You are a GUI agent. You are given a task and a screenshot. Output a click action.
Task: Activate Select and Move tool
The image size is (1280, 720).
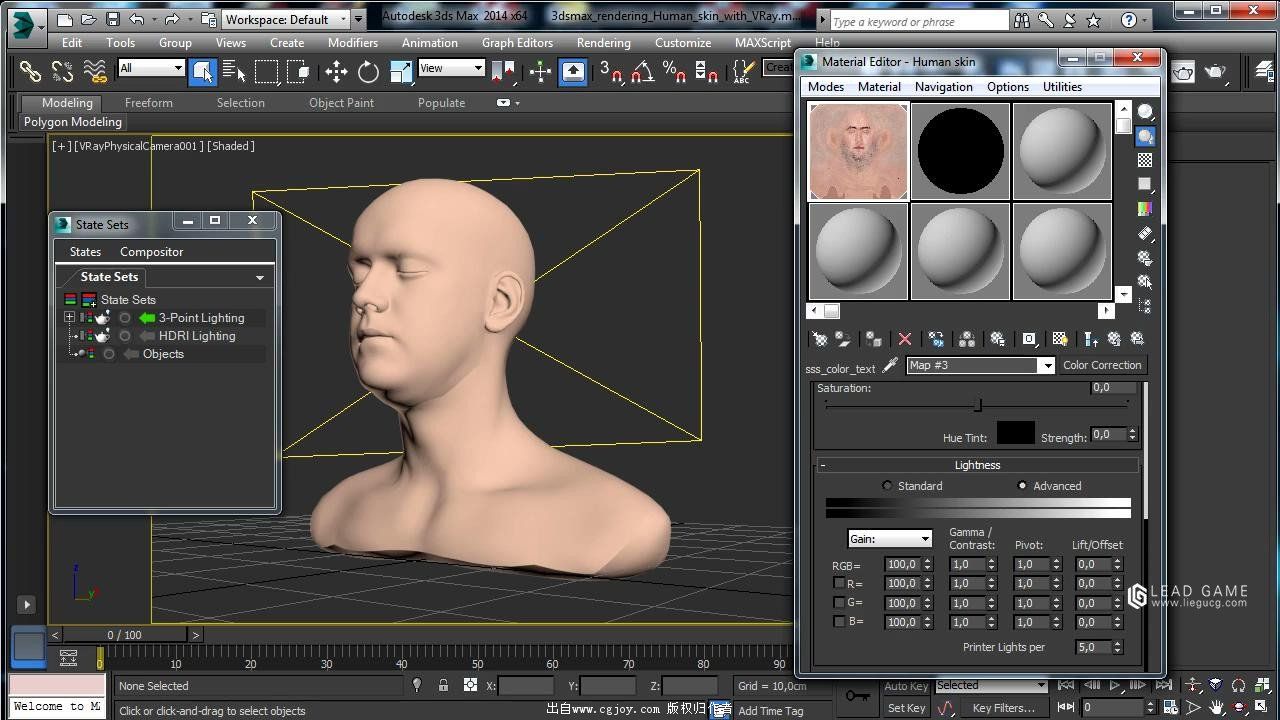tap(336, 71)
